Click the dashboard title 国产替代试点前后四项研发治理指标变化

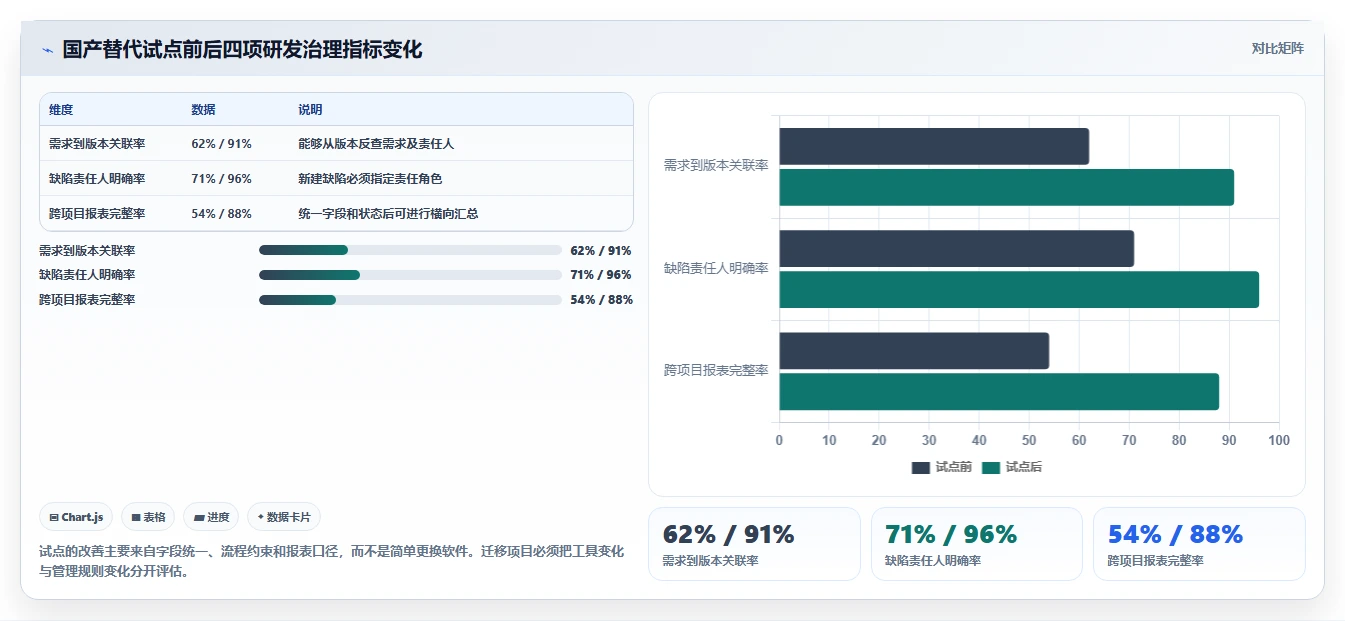tap(242, 50)
